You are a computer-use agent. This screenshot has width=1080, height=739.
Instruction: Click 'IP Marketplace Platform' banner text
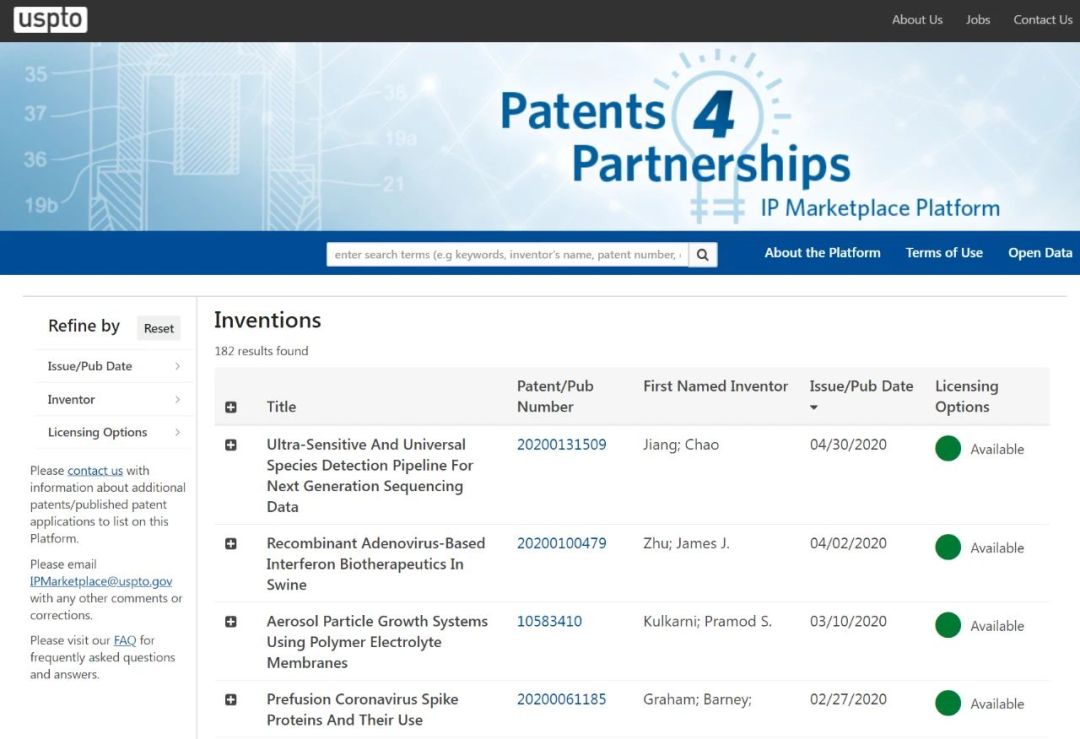(880, 208)
